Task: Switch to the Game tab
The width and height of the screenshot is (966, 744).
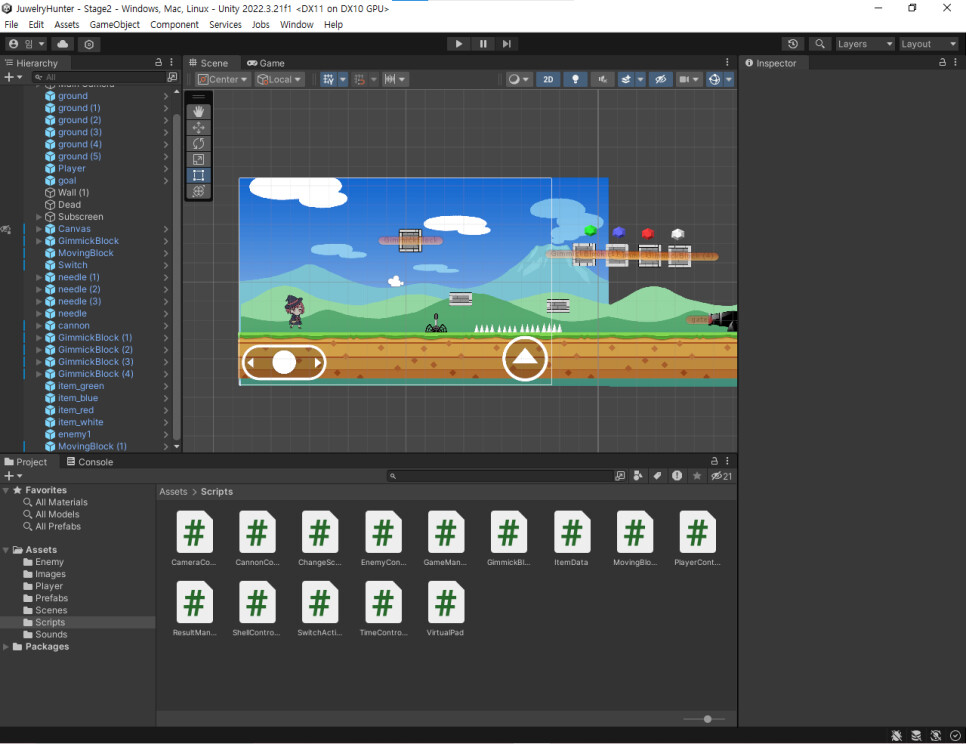Action: click(x=265, y=63)
